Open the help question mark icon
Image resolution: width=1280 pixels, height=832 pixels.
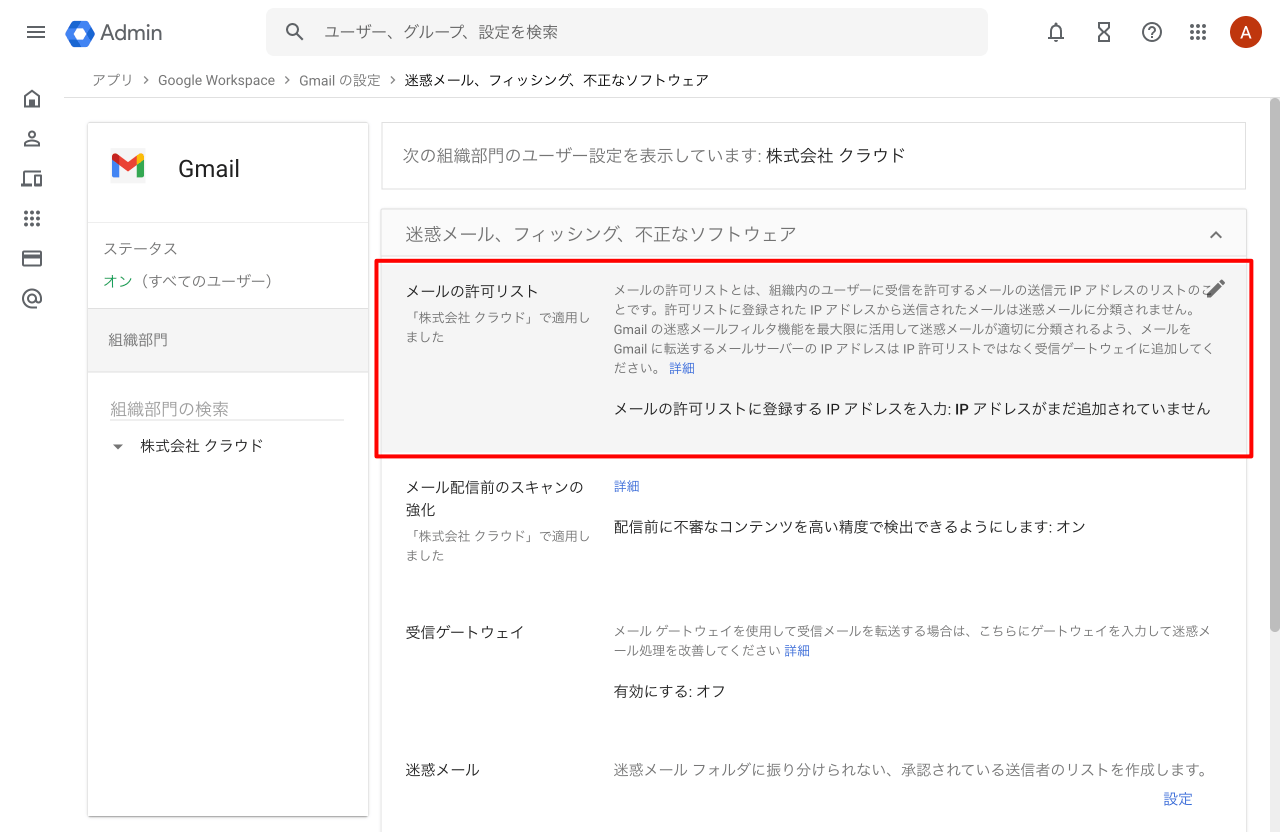1152,32
